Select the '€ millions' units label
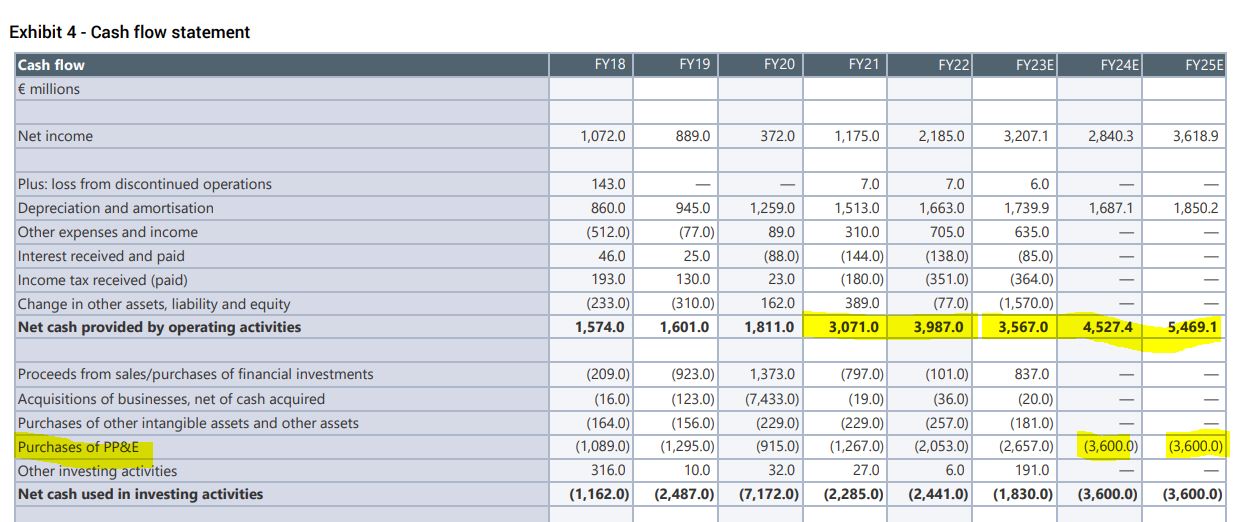The image size is (1244, 522). (49, 89)
